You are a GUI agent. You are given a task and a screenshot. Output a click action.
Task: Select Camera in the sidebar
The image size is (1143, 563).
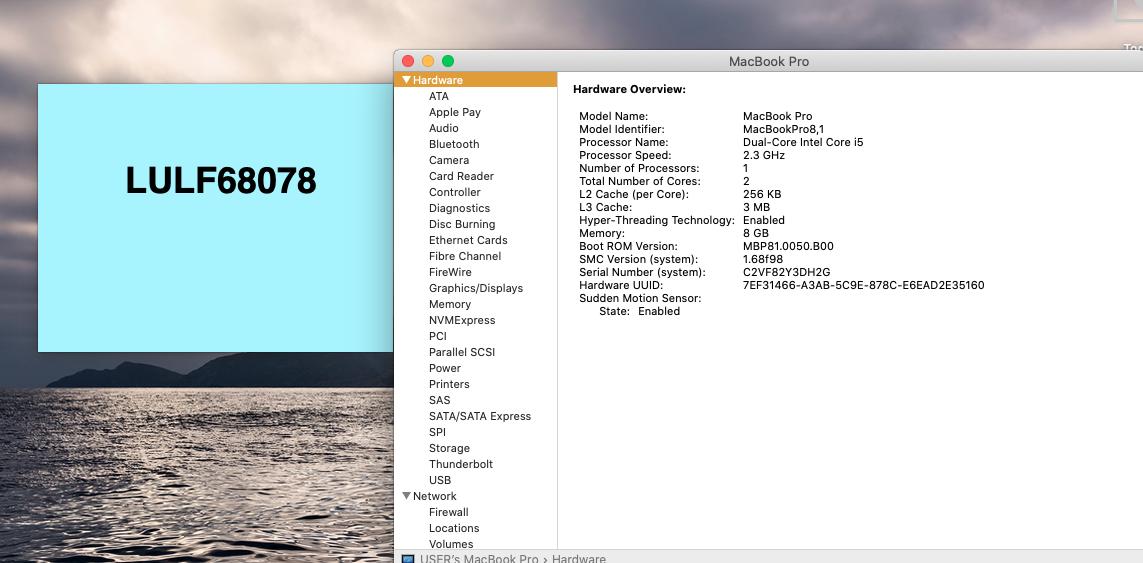[x=449, y=160]
